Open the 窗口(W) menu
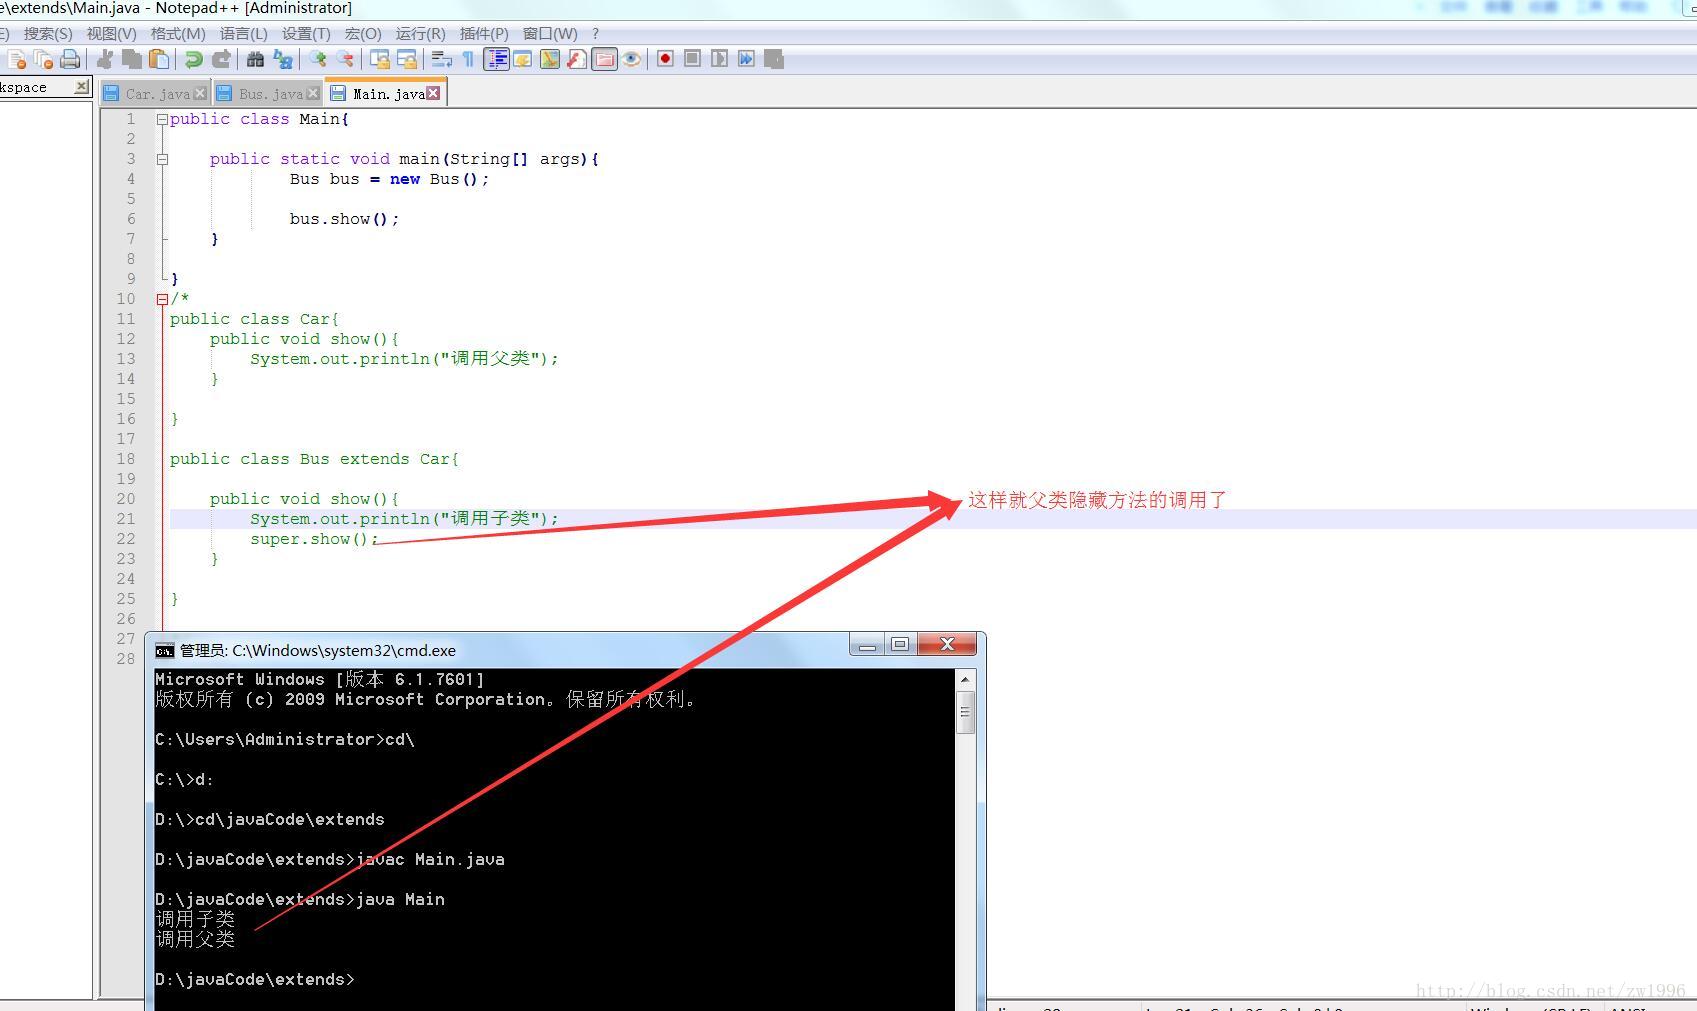The image size is (1697, 1011). coord(550,34)
